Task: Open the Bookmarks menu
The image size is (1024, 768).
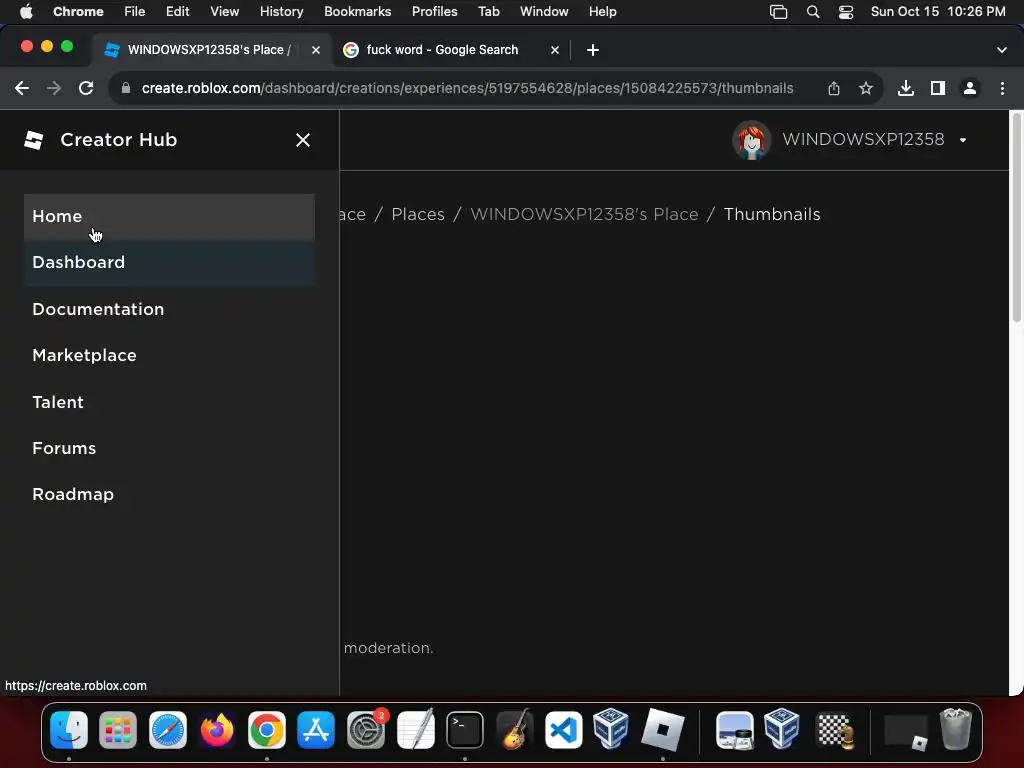Action: click(x=358, y=12)
